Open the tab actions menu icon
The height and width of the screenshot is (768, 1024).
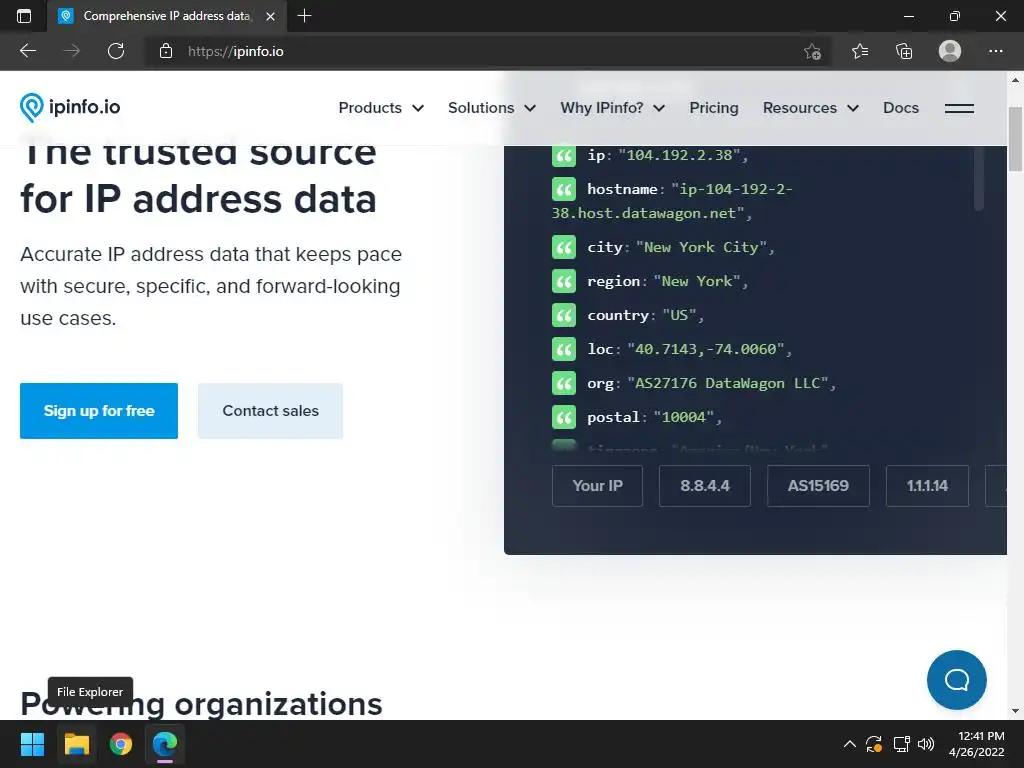pyautogui.click(x=24, y=16)
